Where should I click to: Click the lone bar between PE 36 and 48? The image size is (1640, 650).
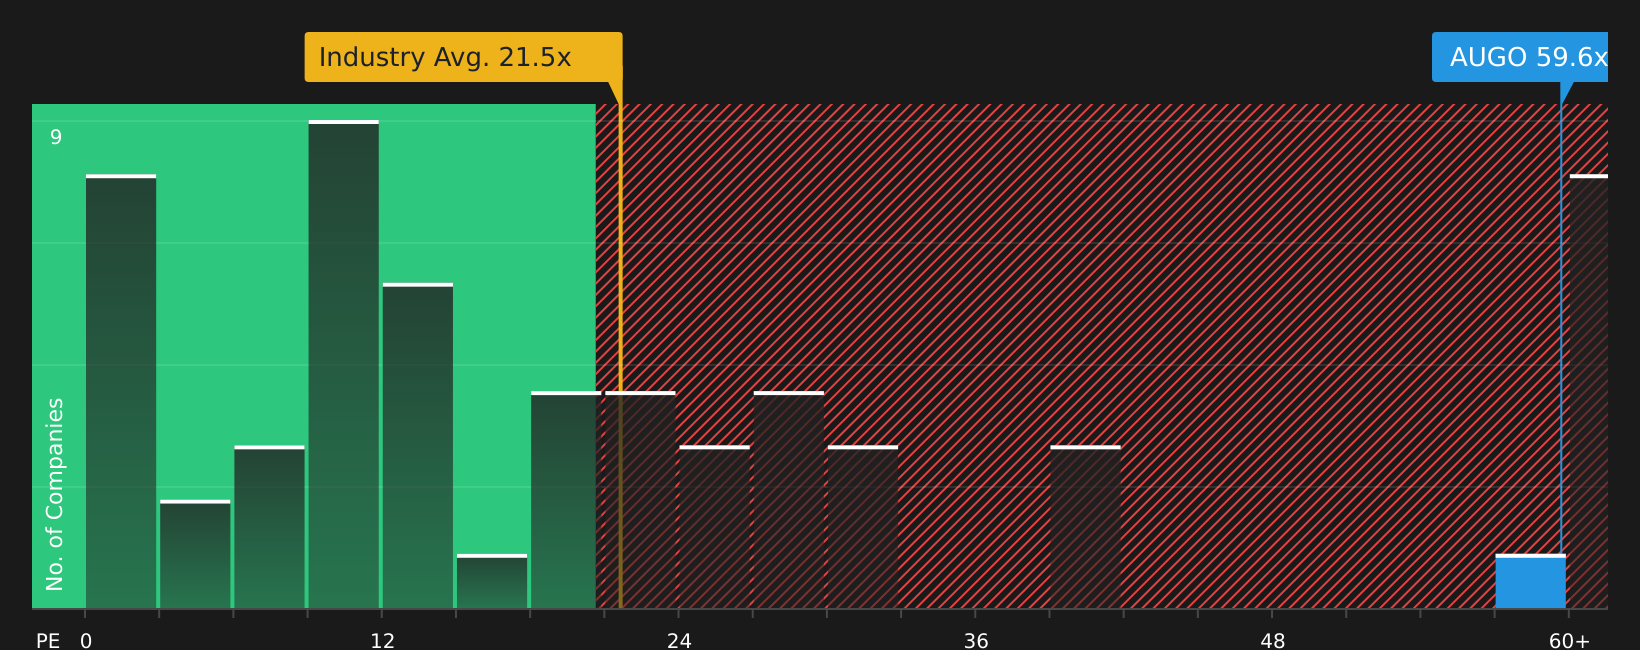[1085, 527]
